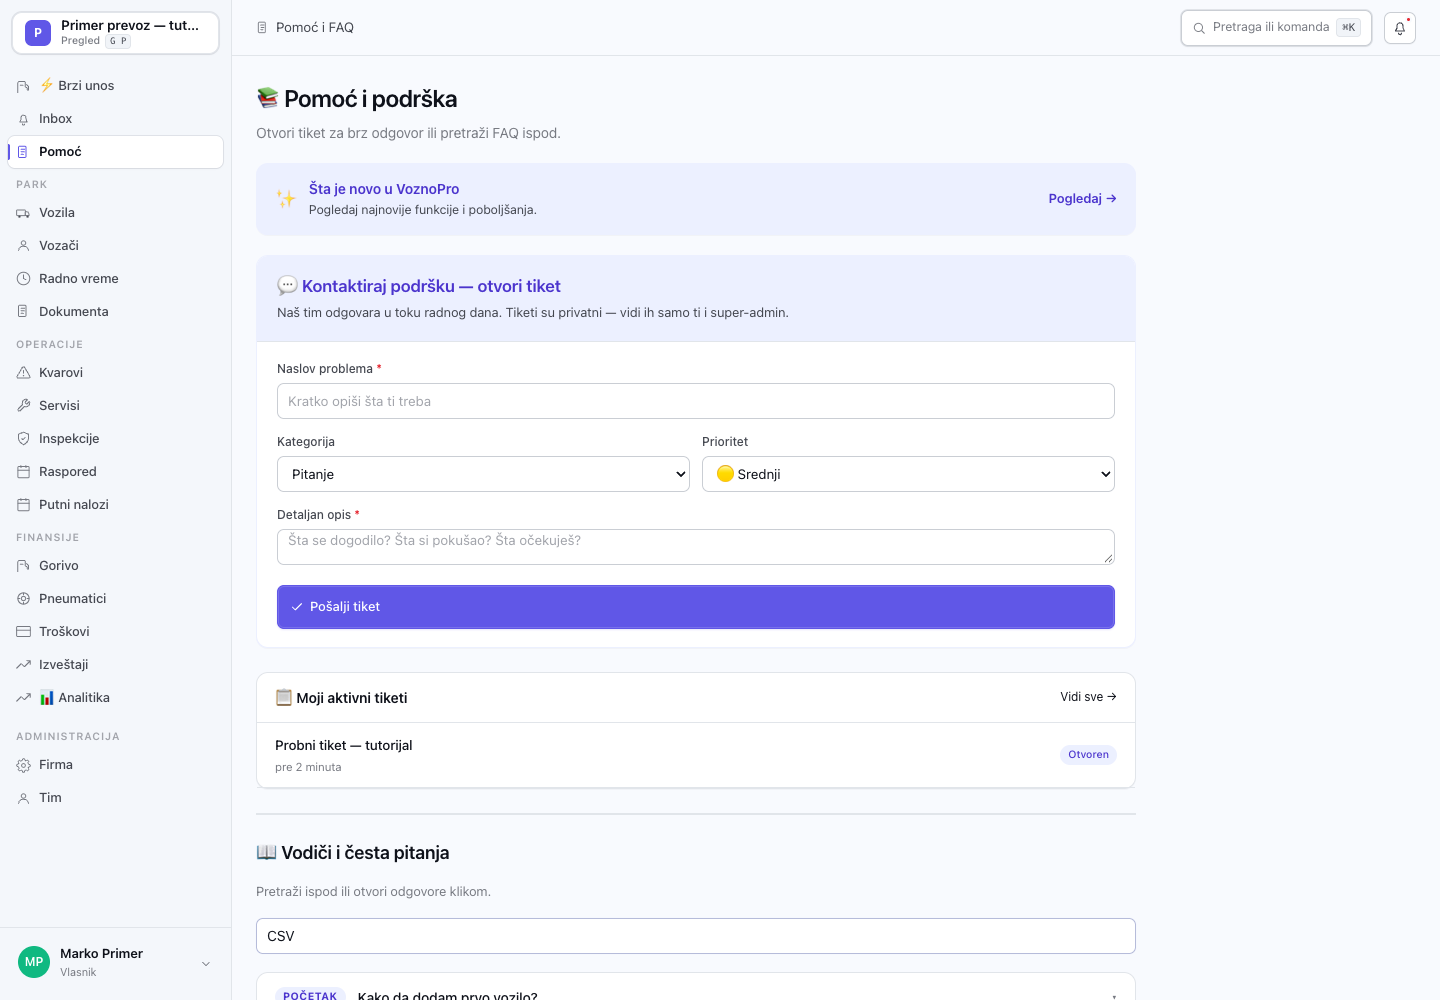Click the Radno vreme clock icon
The height and width of the screenshot is (1000, 1440).
pyautogui.click(x=23, y=279)
